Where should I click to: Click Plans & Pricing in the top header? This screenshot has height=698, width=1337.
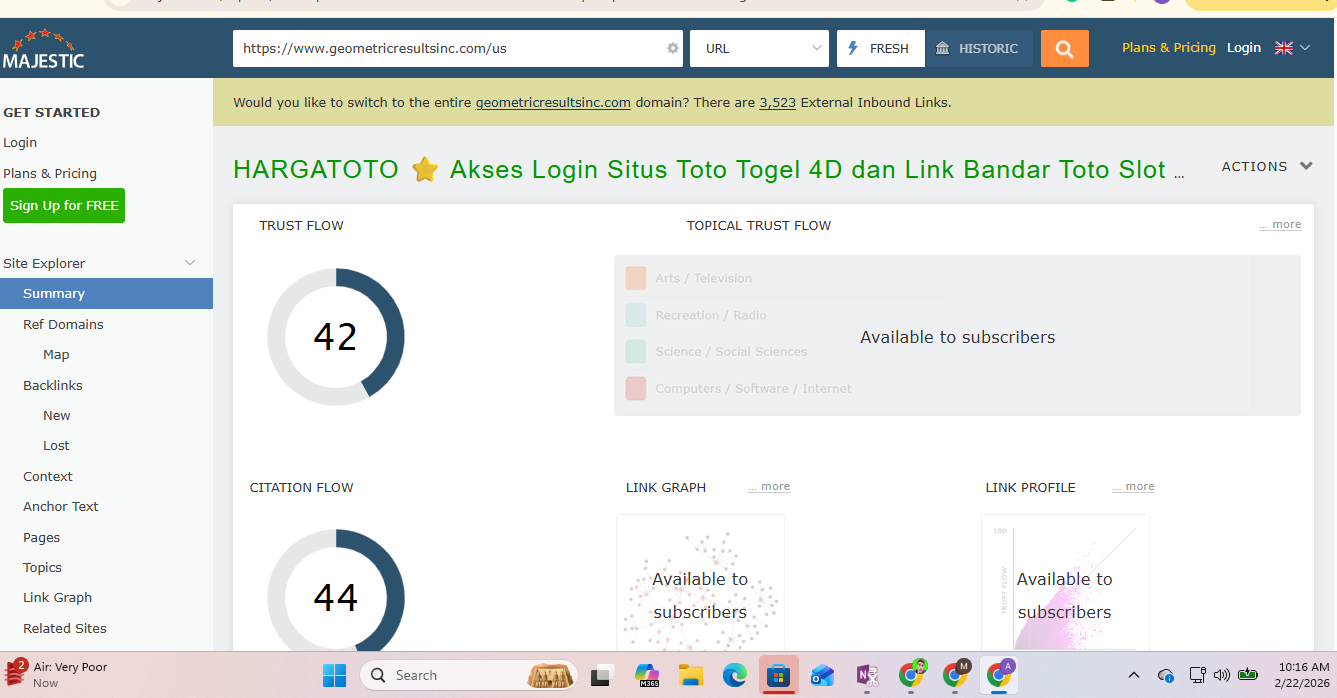[1169, 47]
